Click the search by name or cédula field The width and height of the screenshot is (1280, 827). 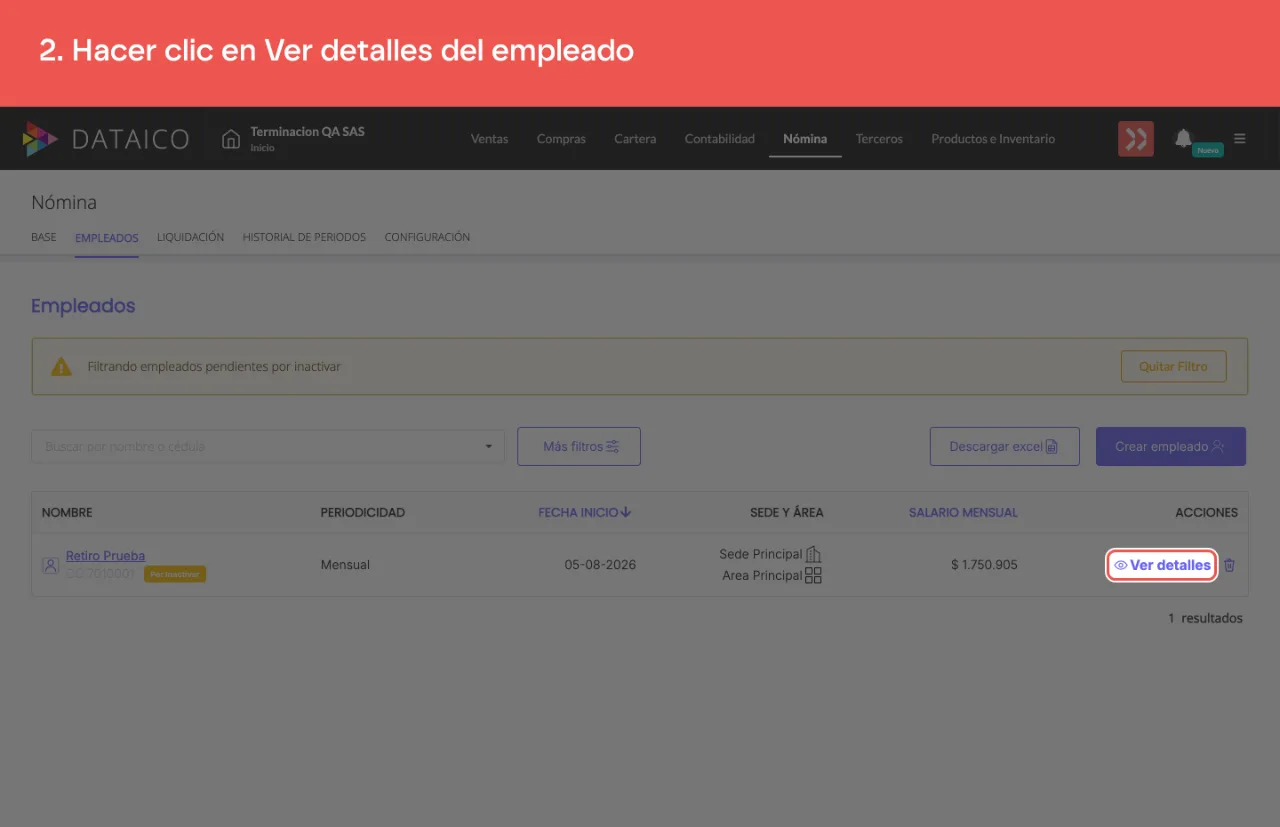268,447
